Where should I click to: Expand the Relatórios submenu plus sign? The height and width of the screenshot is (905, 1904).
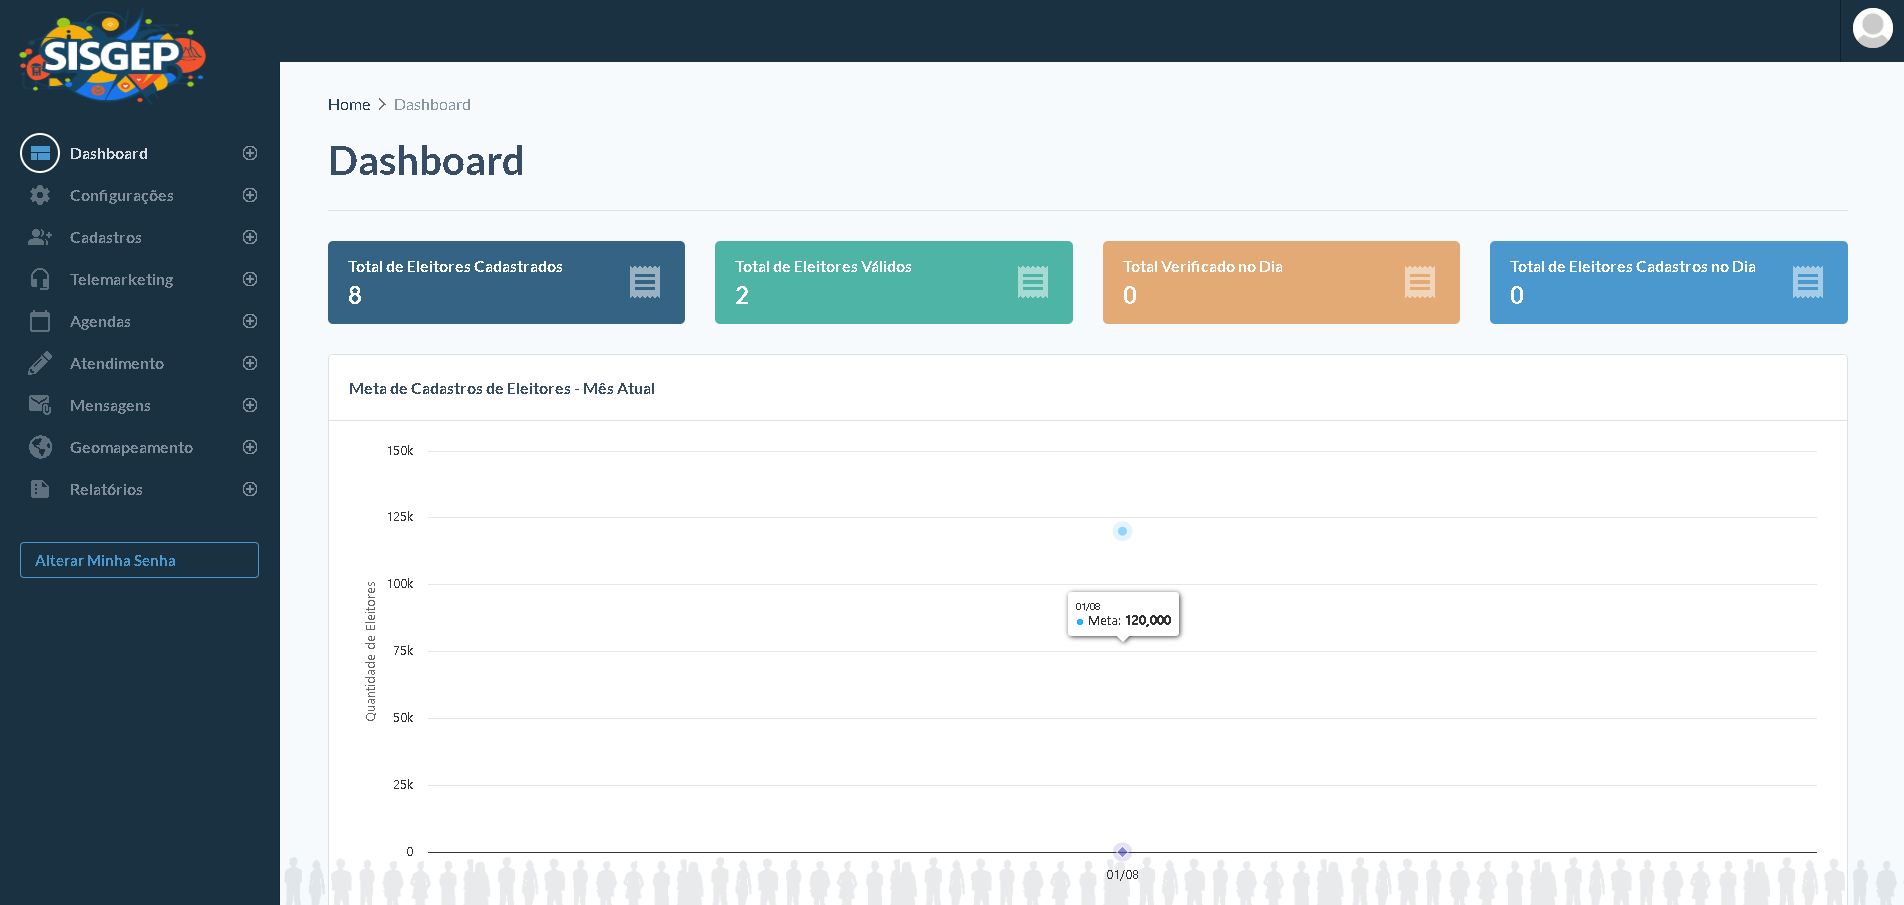250,489
